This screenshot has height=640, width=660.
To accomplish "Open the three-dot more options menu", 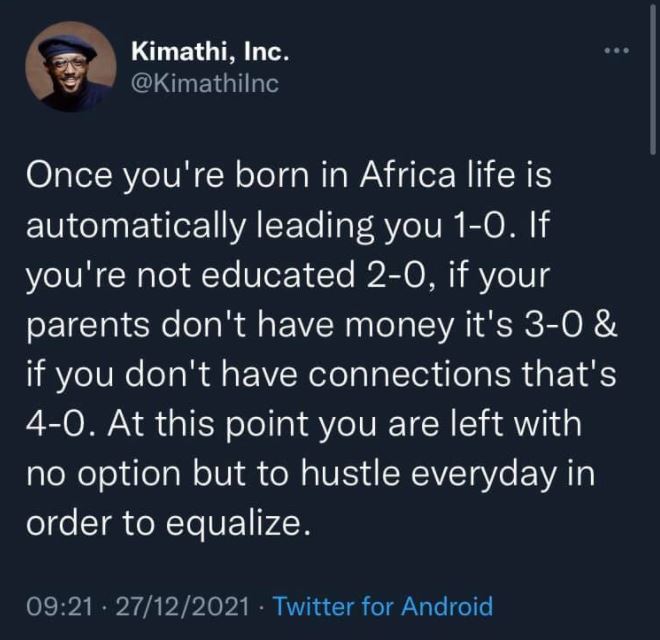I will click(616, 50).
